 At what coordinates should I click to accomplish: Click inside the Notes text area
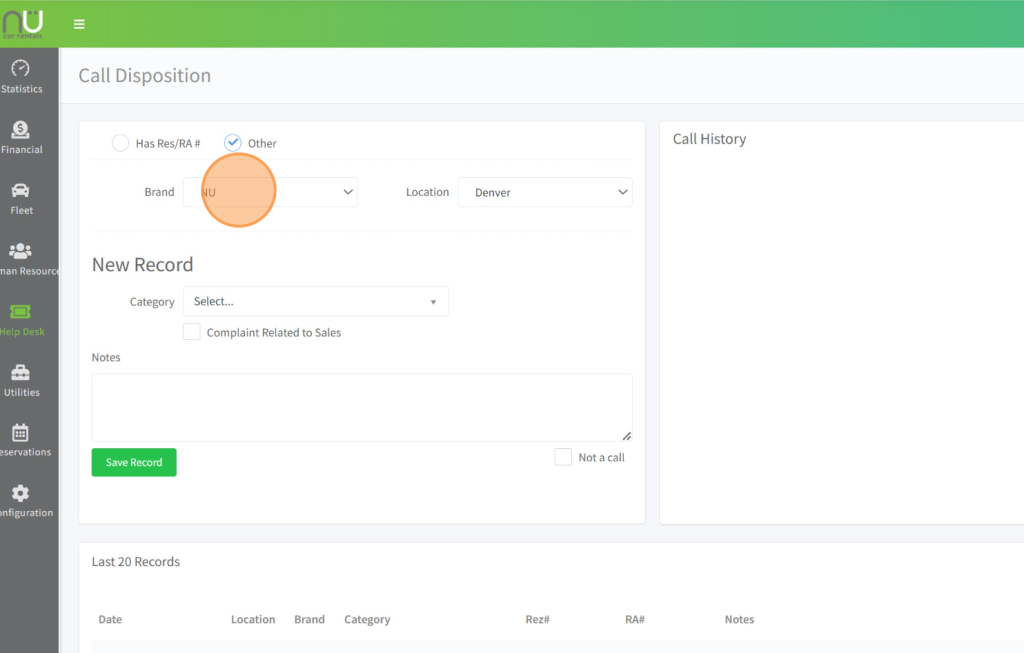click(x=361, y=407)
